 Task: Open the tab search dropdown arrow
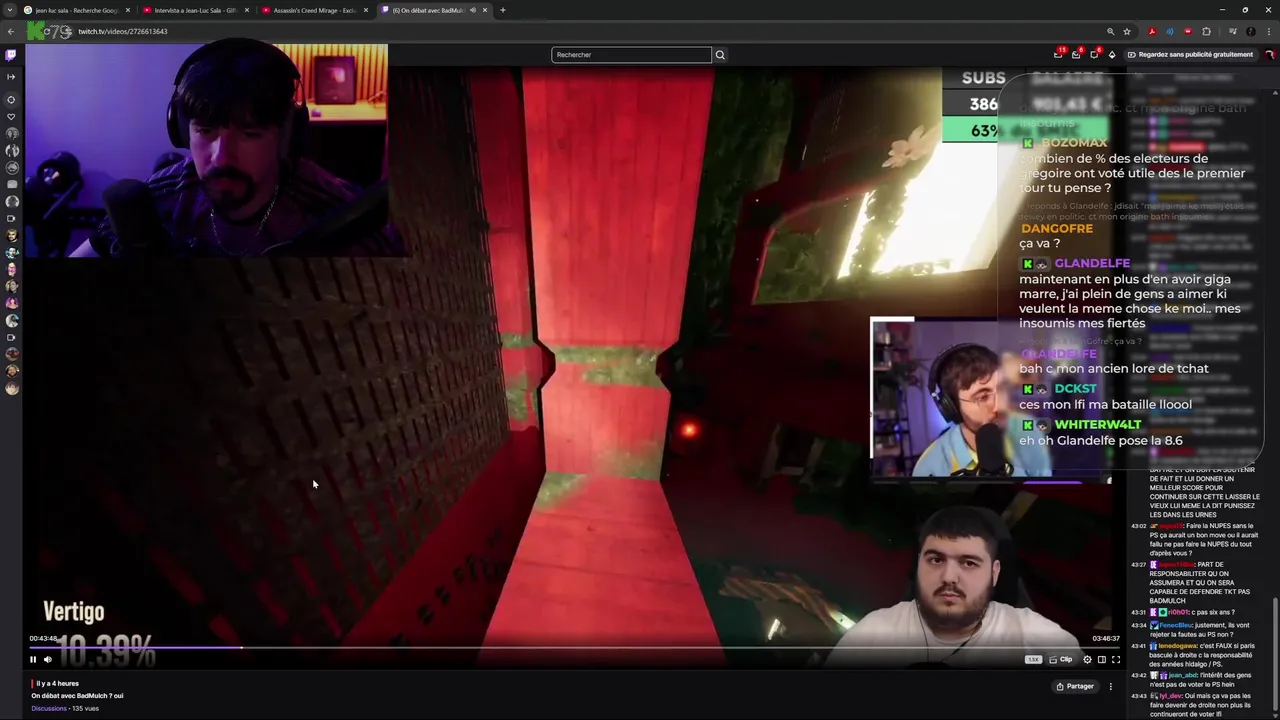coord(10,10)
